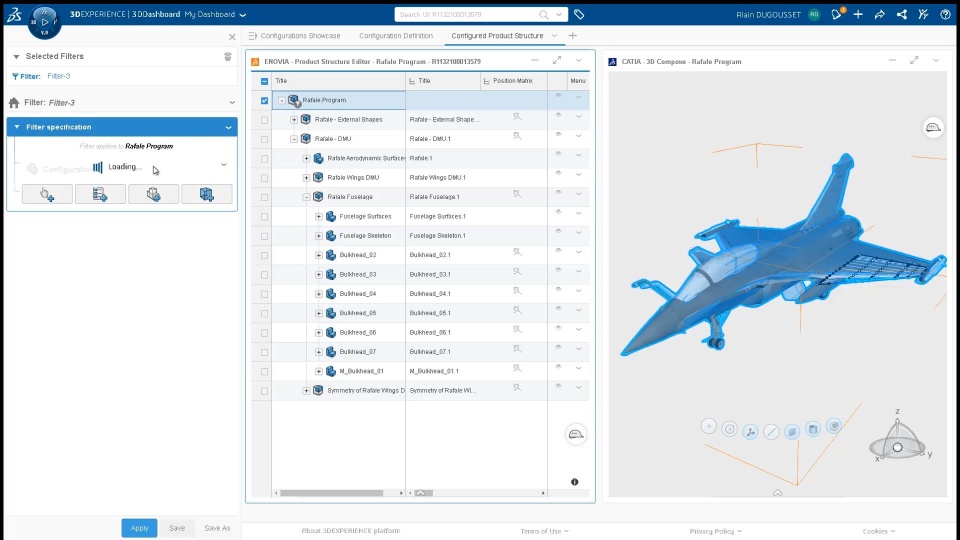This screenshot has width=960, height=540.
Task: Select the line mode icon in 3D toolbar
Action: (771, 432)
